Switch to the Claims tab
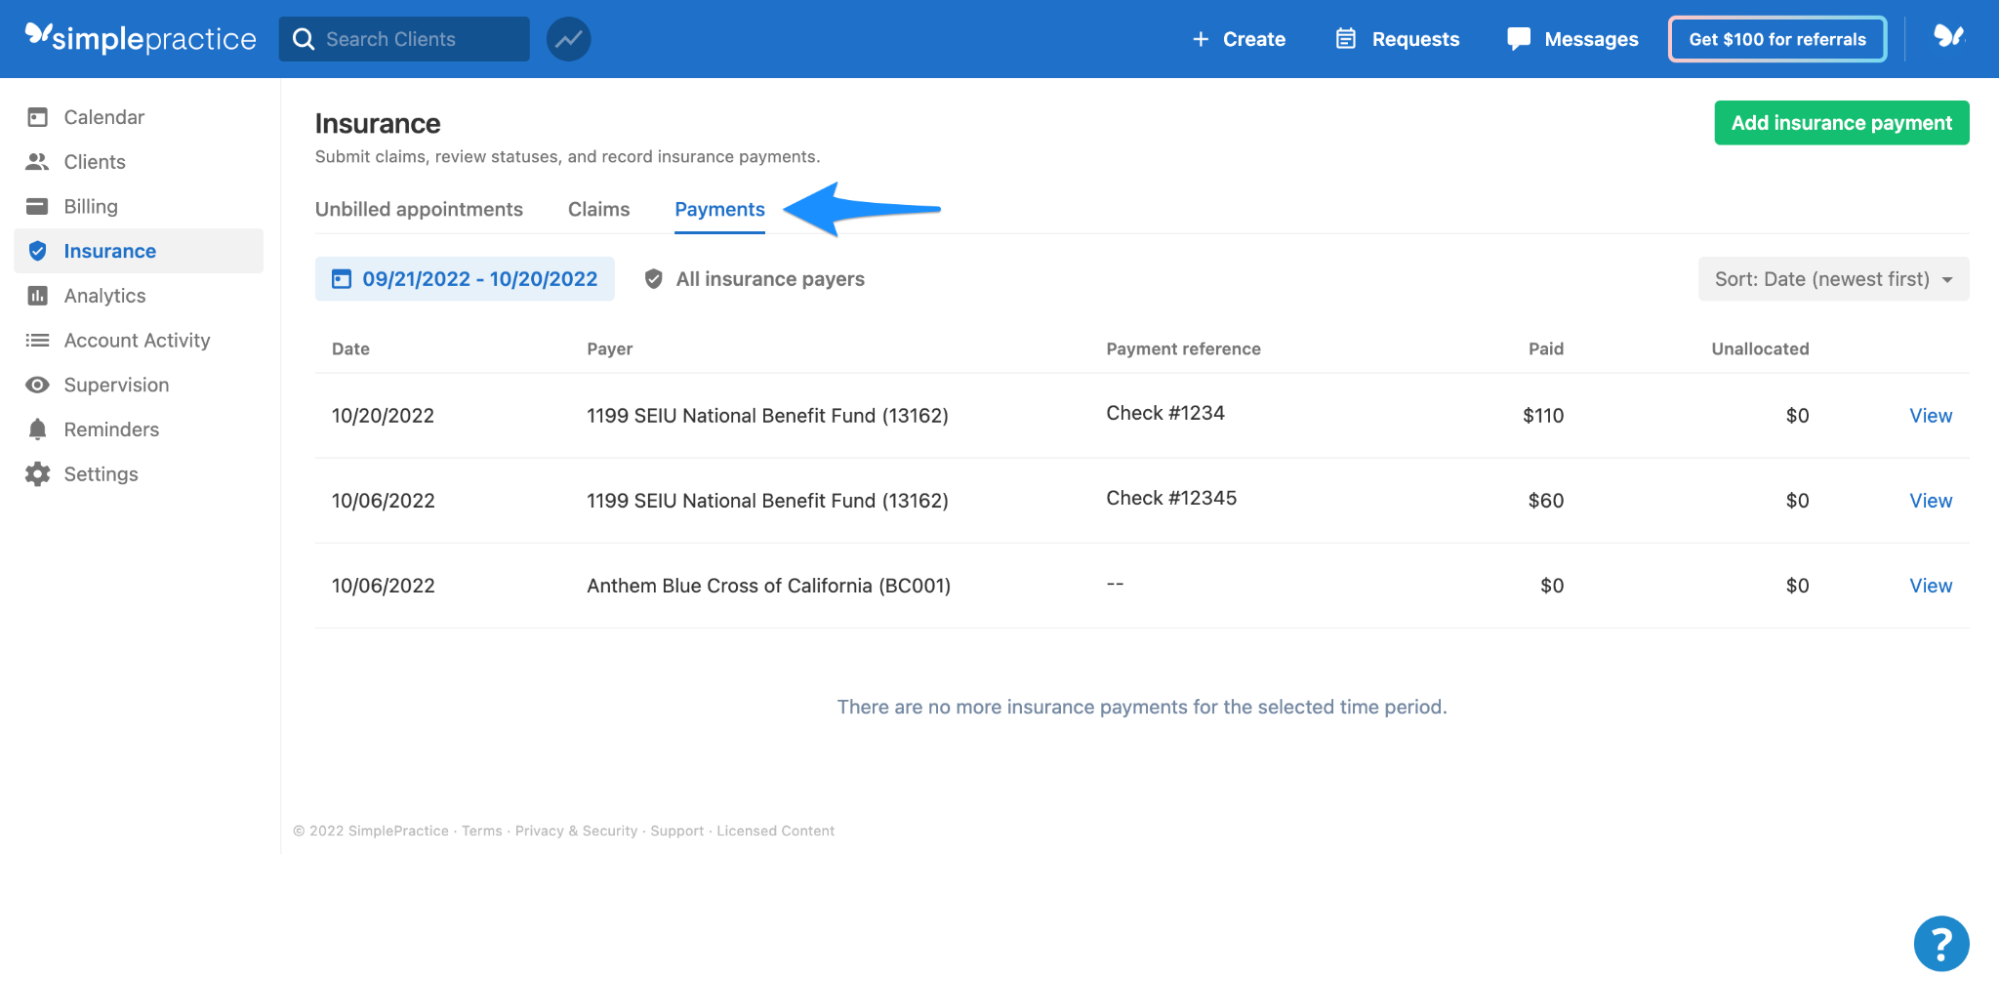The image size is (1999, 999). point(598,209)
